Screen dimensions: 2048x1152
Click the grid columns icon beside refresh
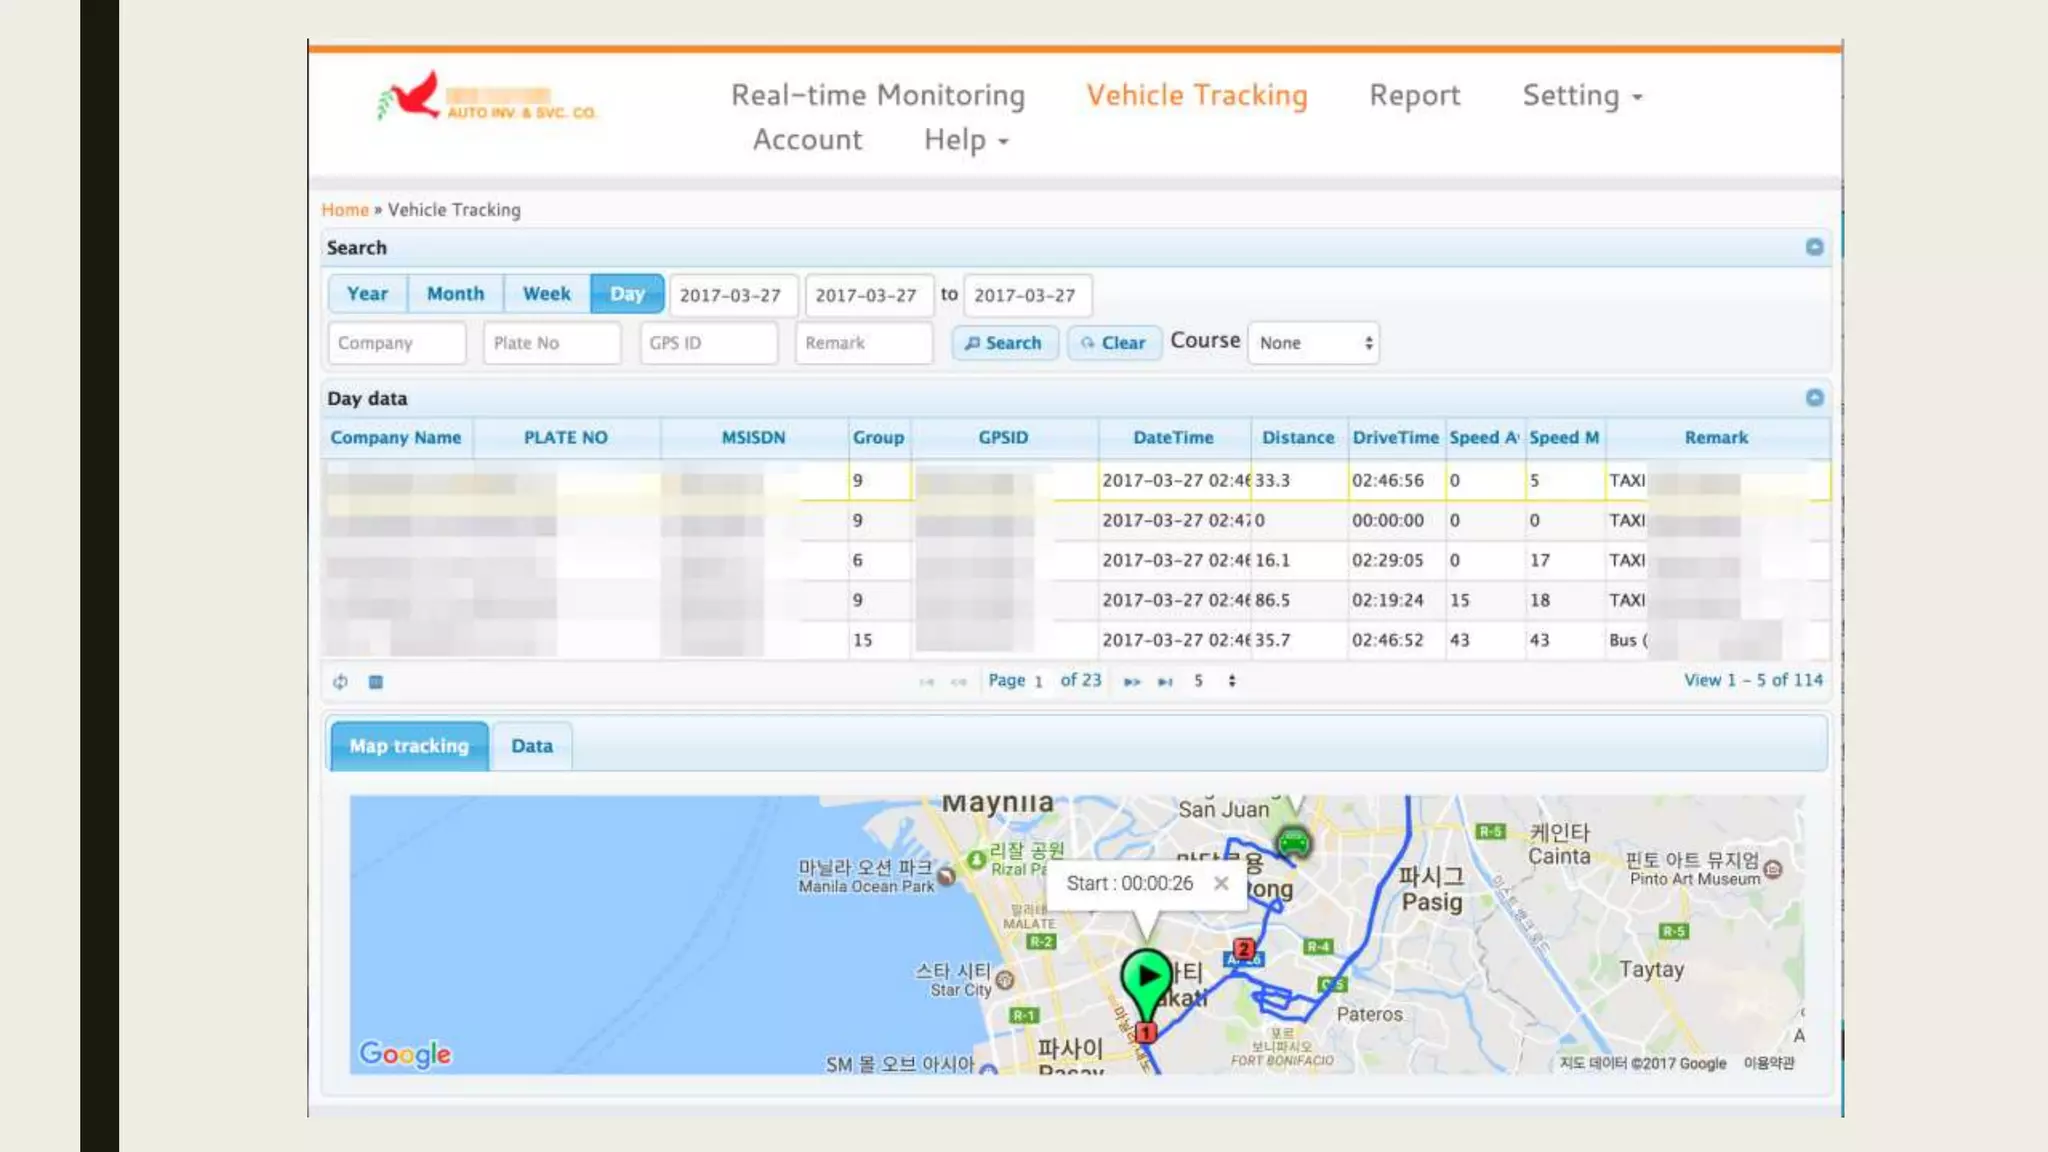pyautogui.click(x=376, y=682)
